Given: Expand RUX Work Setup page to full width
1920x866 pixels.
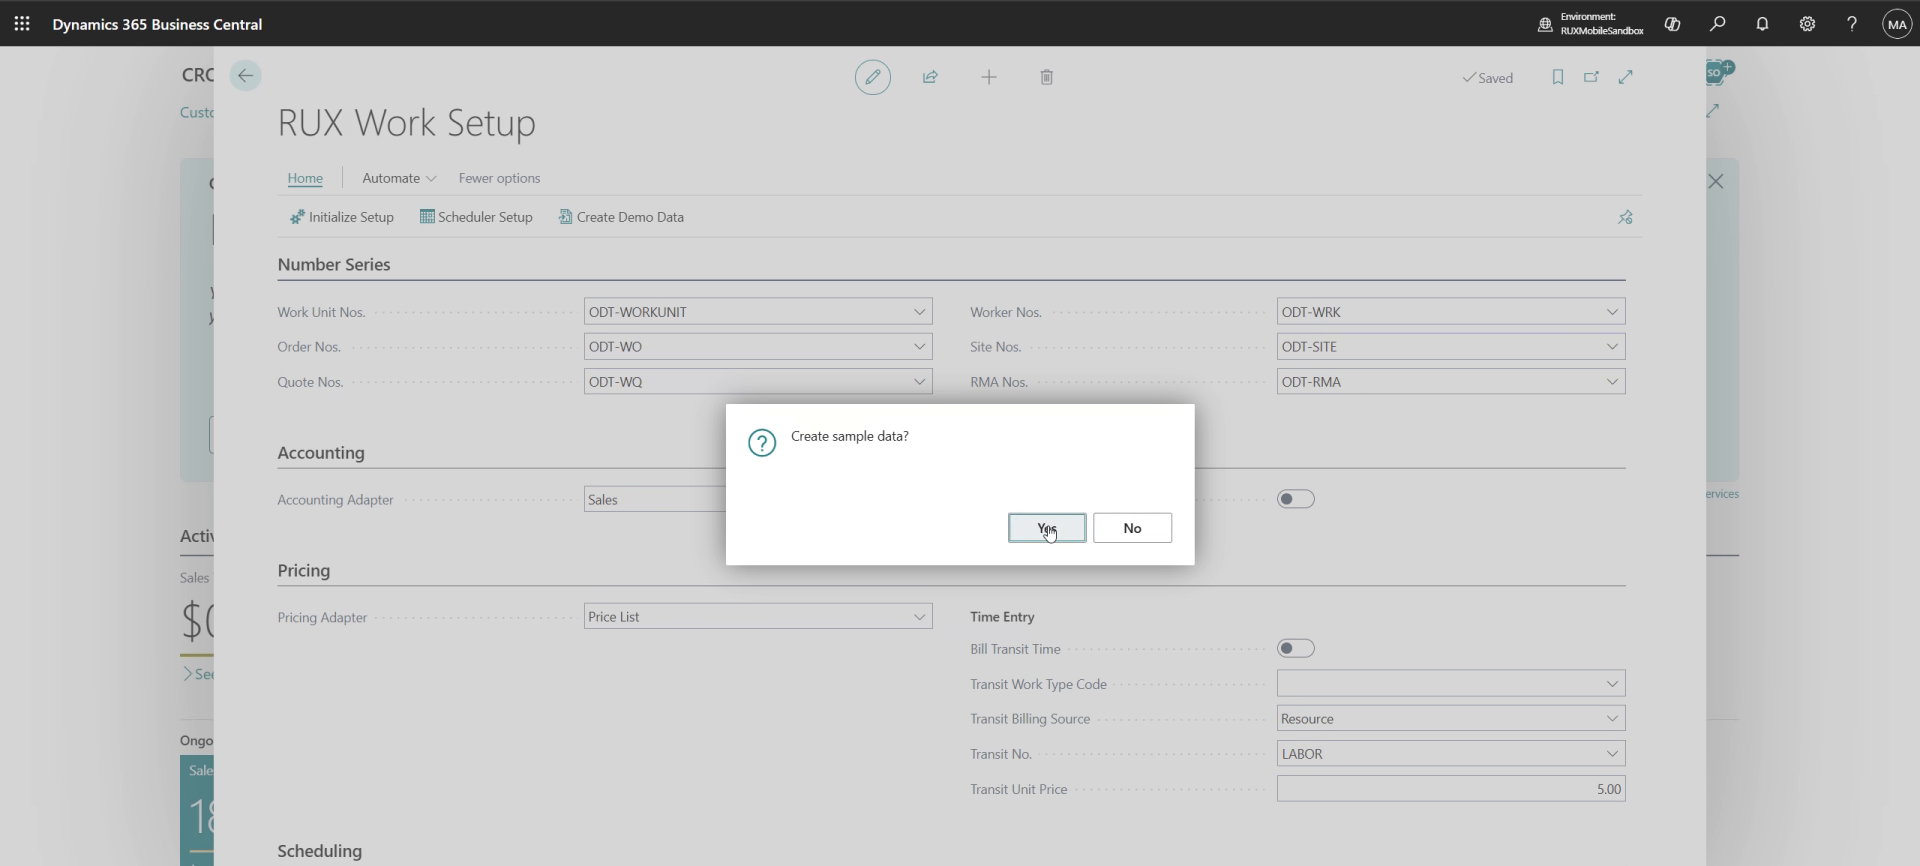Looking at the screenshot, I should coord(1626,77).
